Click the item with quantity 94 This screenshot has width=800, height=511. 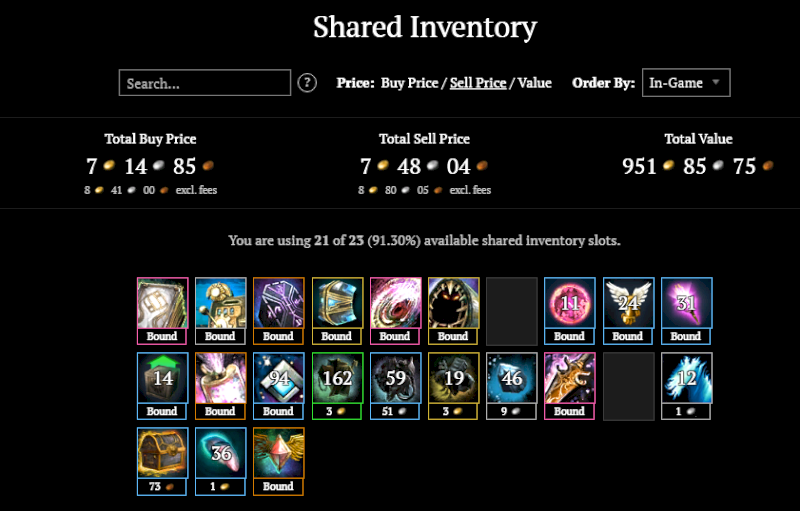pyautogui.click(x=278, y=378)
